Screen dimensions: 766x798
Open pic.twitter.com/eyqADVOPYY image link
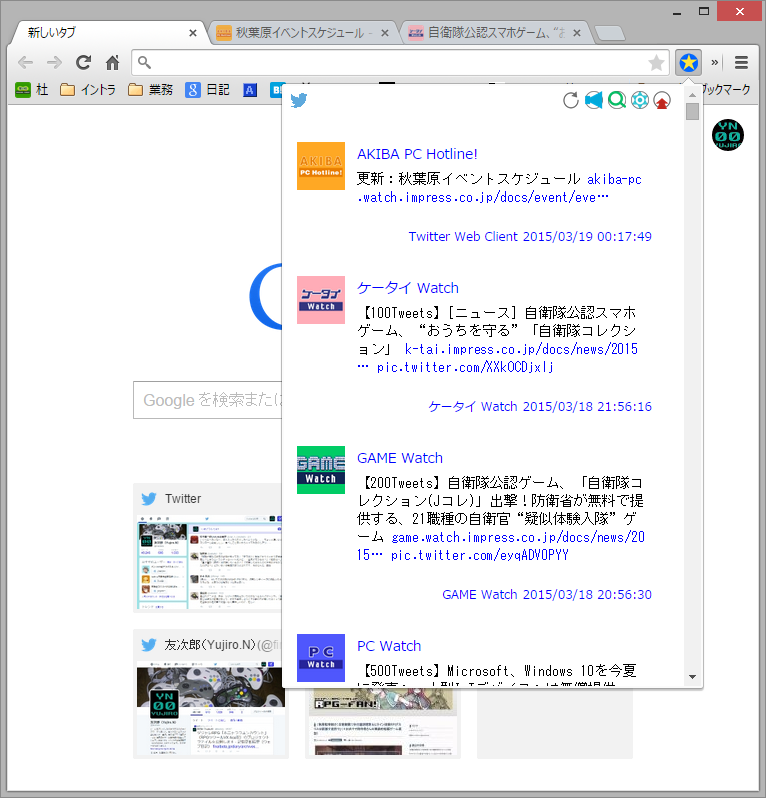click(479, 555)
